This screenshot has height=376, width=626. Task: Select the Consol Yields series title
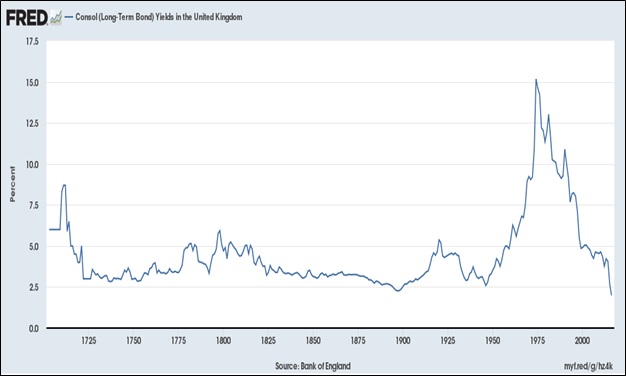click(x=158, y=17)
